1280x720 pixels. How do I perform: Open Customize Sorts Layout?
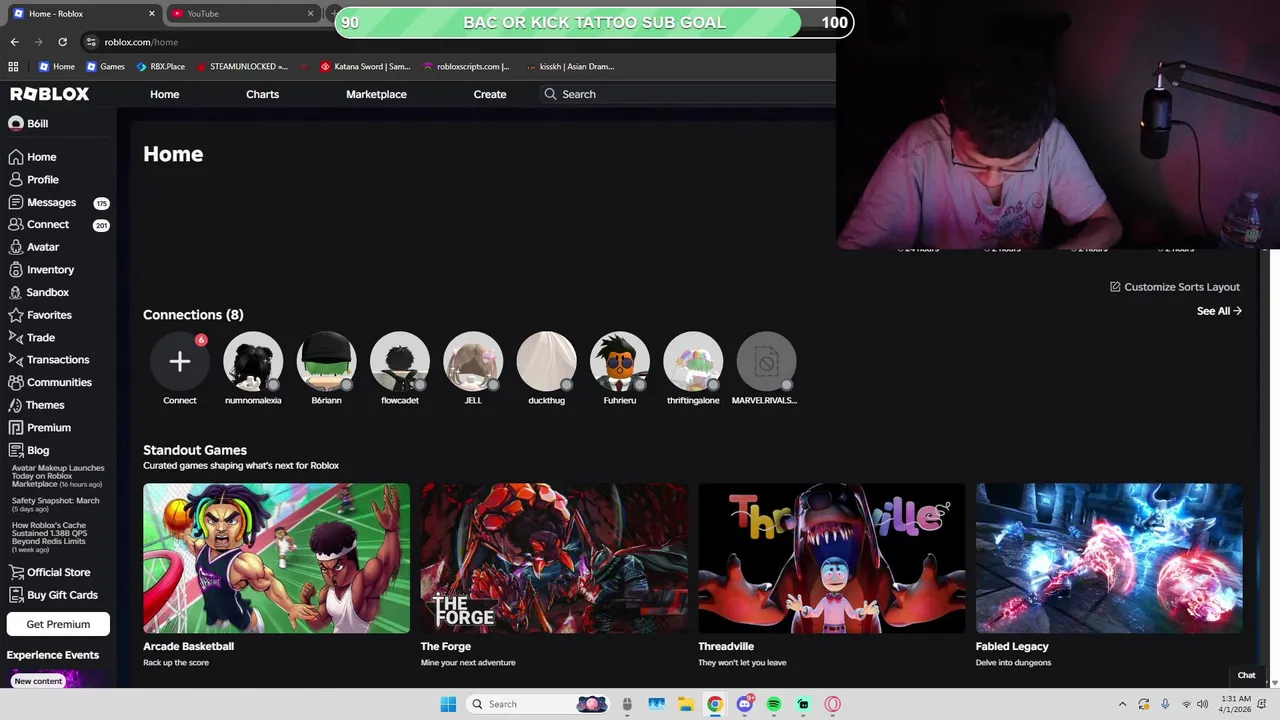1175,287
